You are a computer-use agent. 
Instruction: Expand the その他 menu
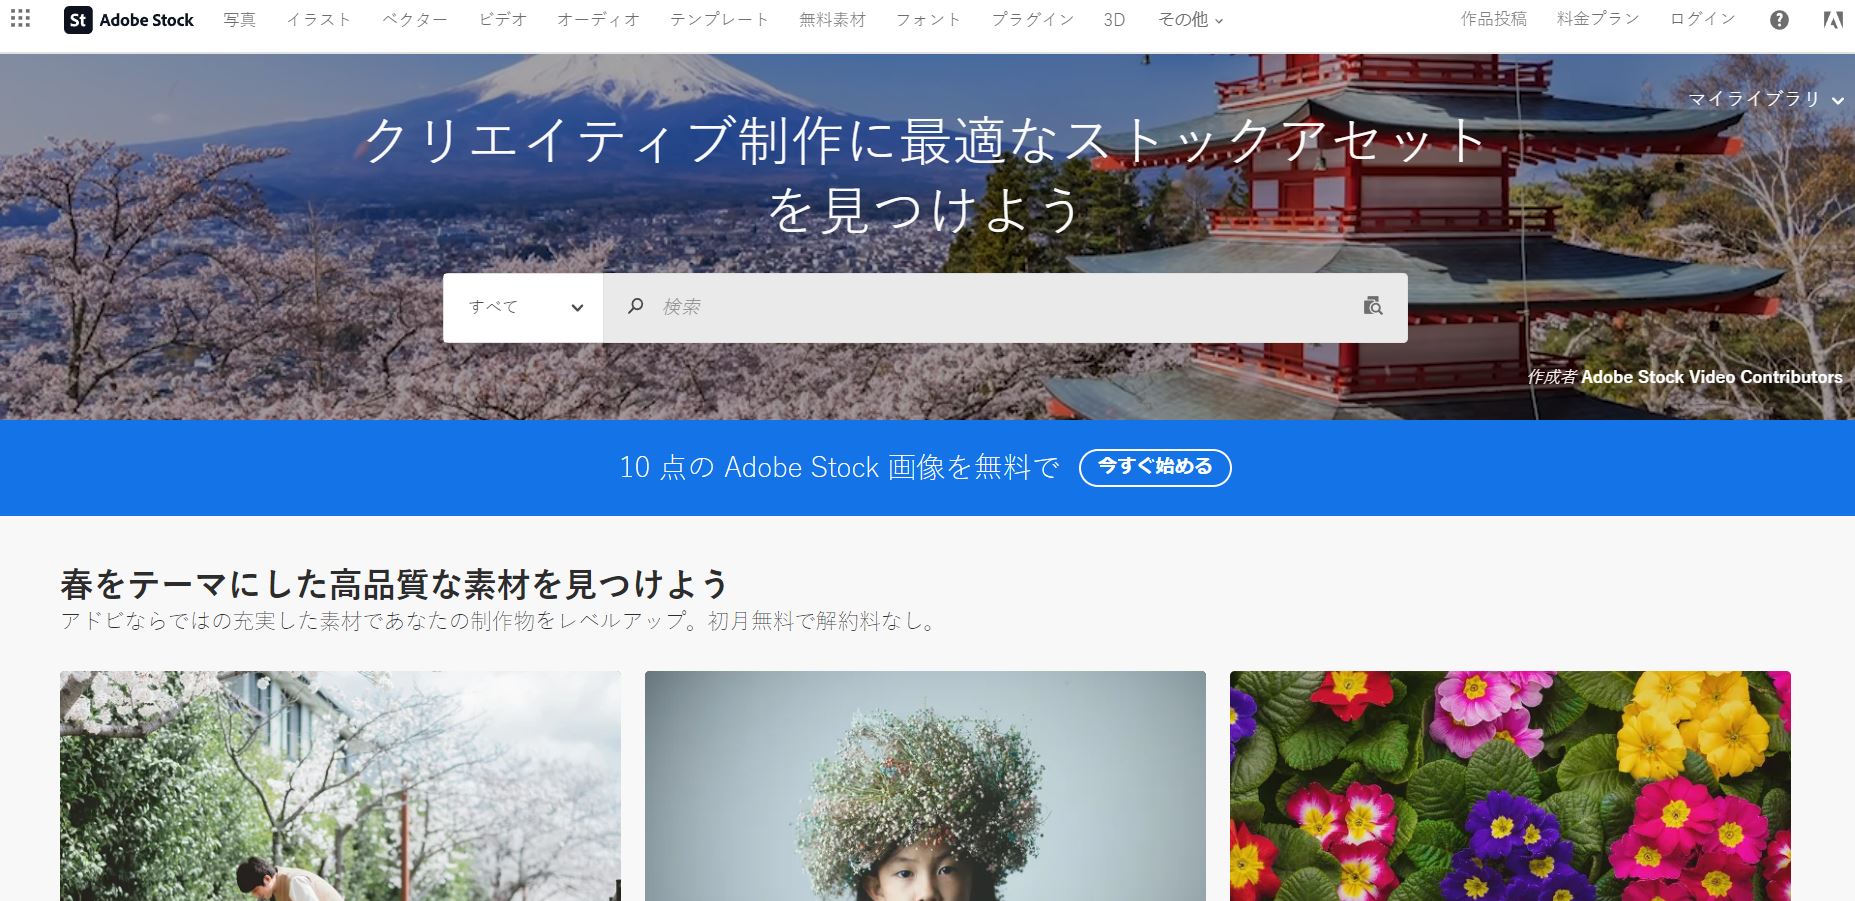click(1187, 18)
